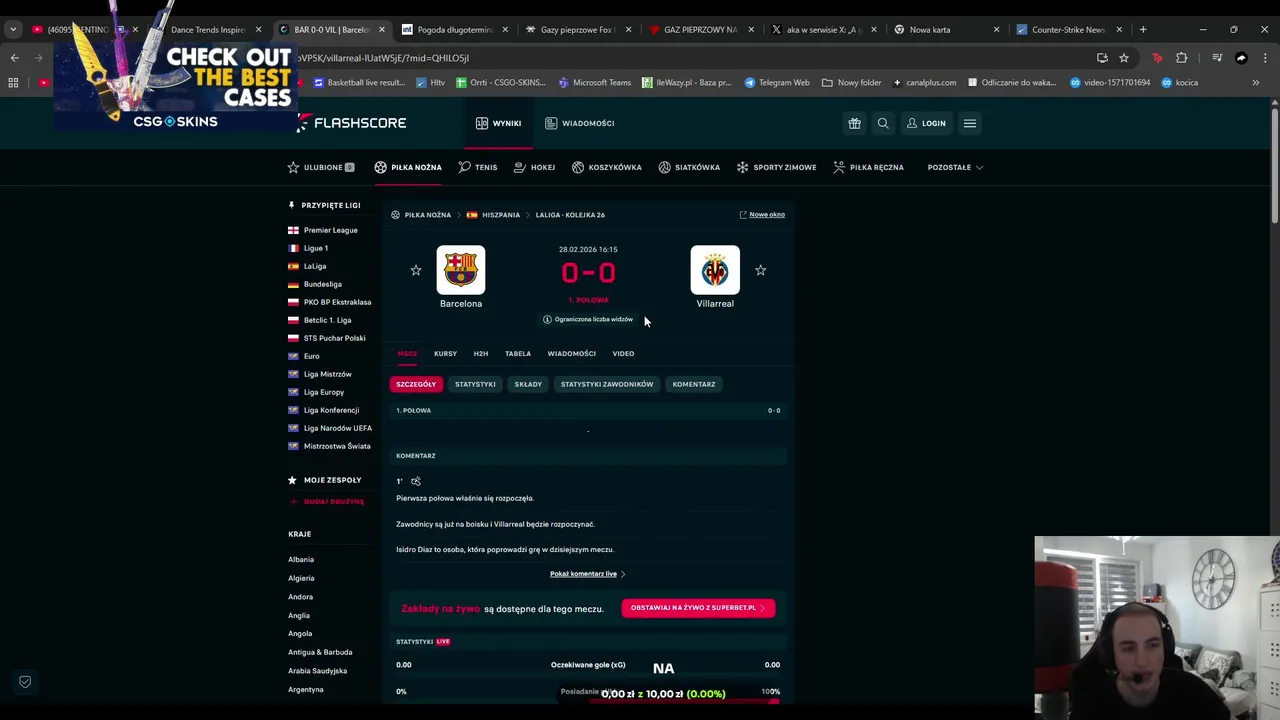Click the LOGIN button
This screenshot has height=720, width=1280.
pos(926,123)
